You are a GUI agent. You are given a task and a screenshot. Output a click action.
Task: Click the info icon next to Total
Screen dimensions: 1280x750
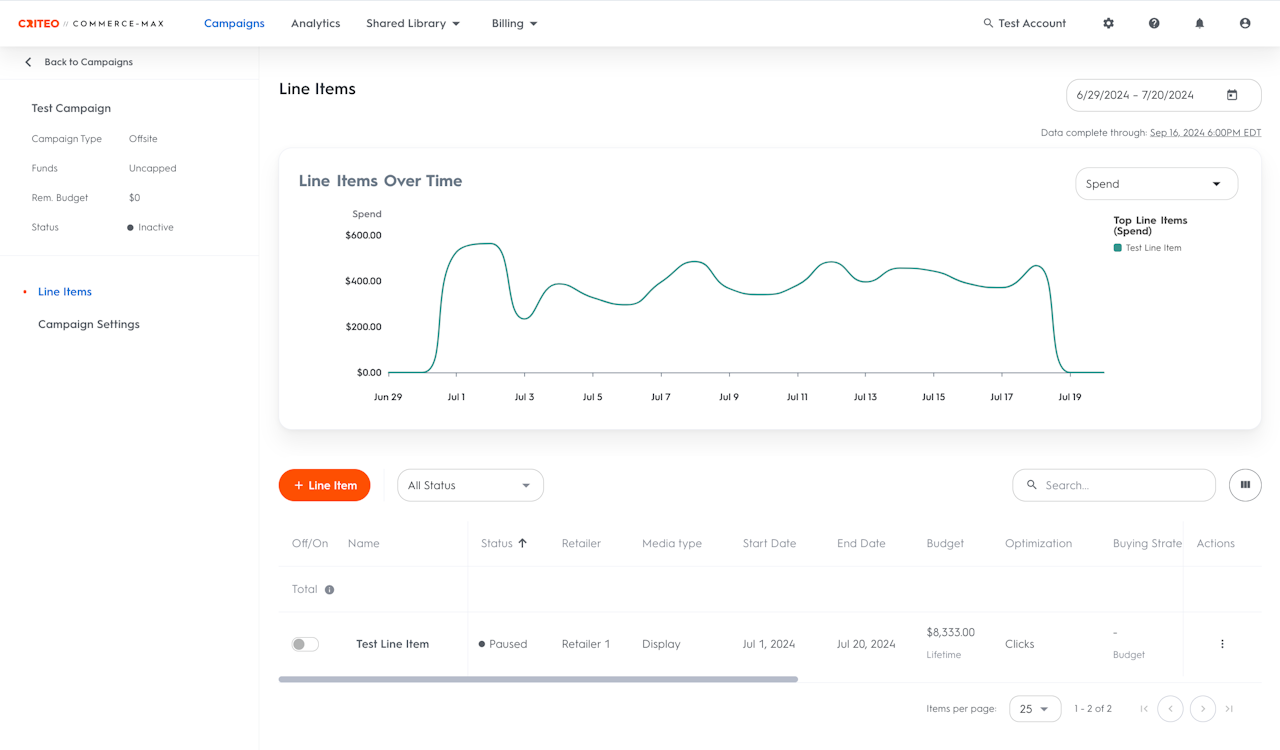(x=329, y=590)
